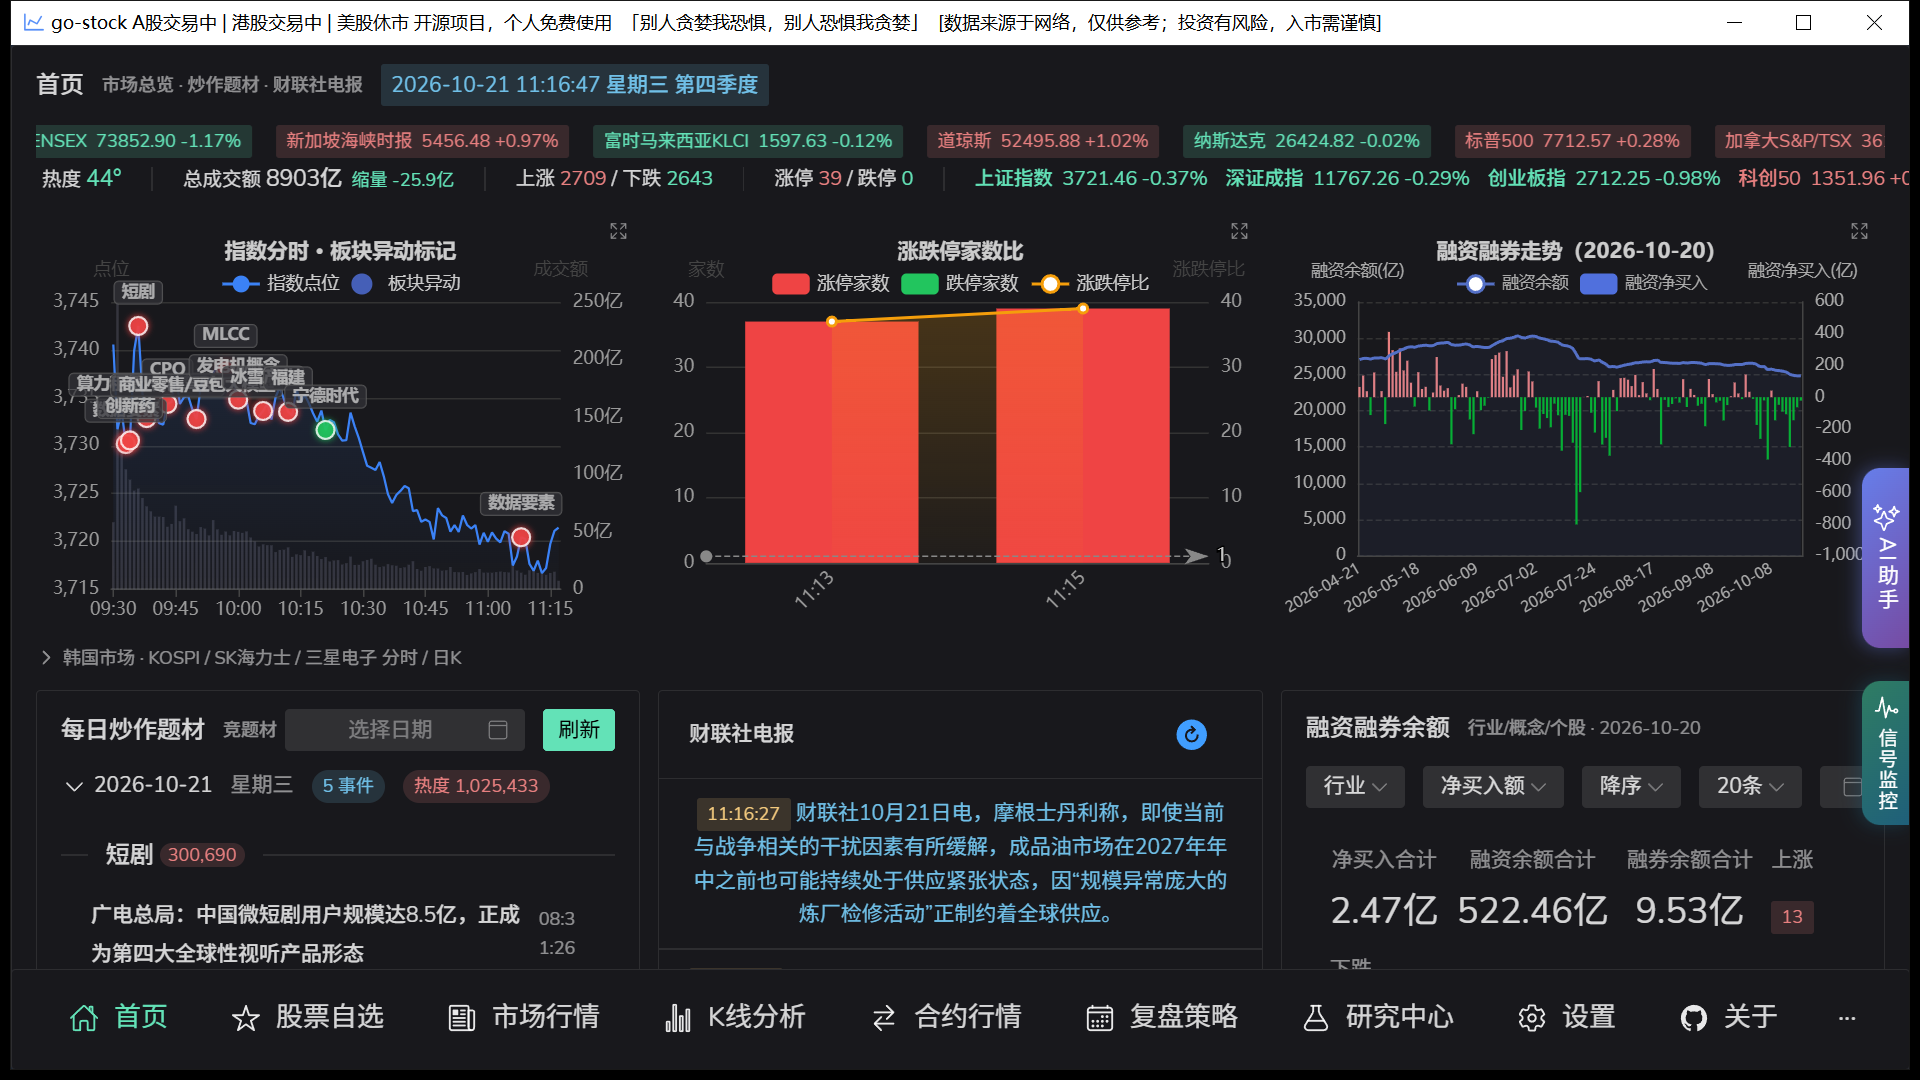
Task: Click the 5 事件 badge
Action: [x=348, y=786]
